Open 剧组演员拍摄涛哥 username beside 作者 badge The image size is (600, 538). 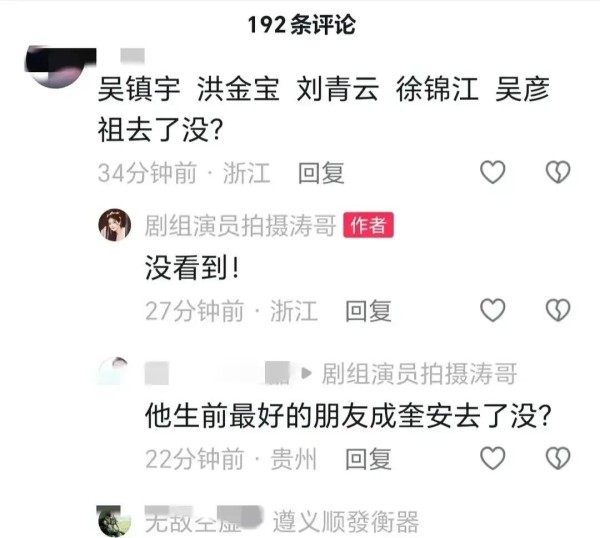tap(240, 225)
